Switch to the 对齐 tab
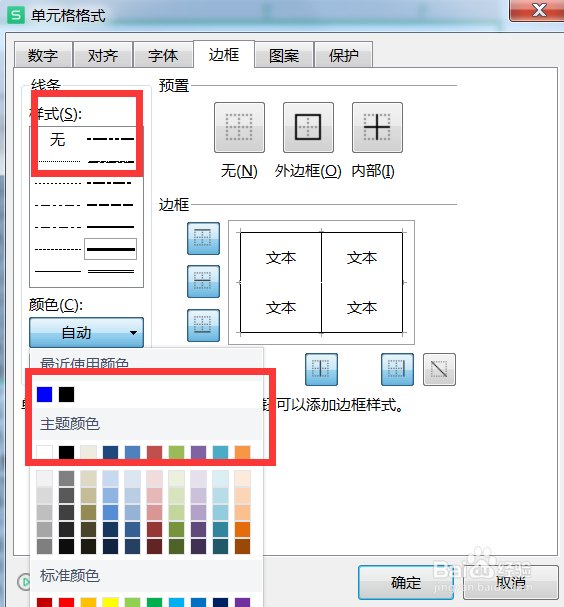The height and width of the screenshot is (607, 564). [x=103, y=55]
